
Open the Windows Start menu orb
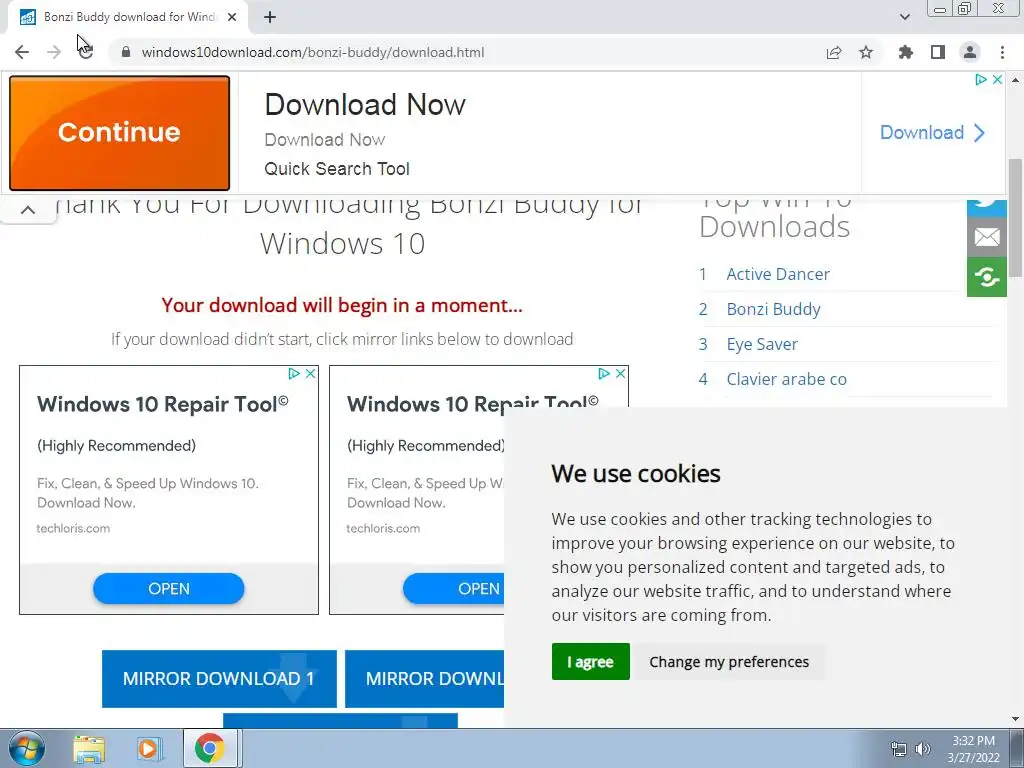(x=26, y=748)
